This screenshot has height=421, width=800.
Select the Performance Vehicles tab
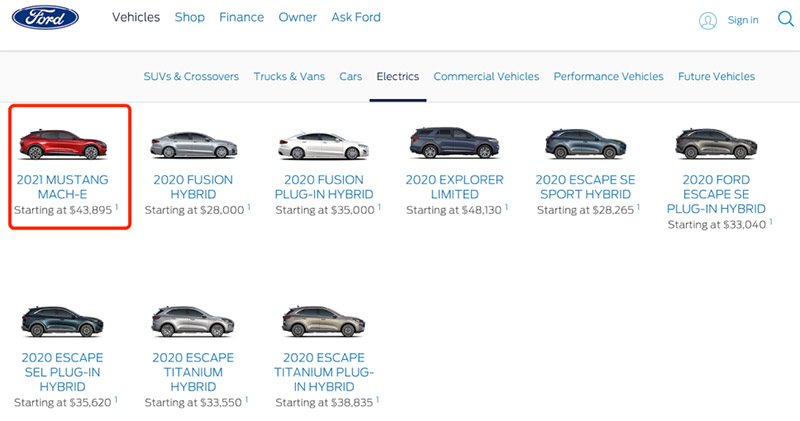pyautogui.click(x=608, y=77)
